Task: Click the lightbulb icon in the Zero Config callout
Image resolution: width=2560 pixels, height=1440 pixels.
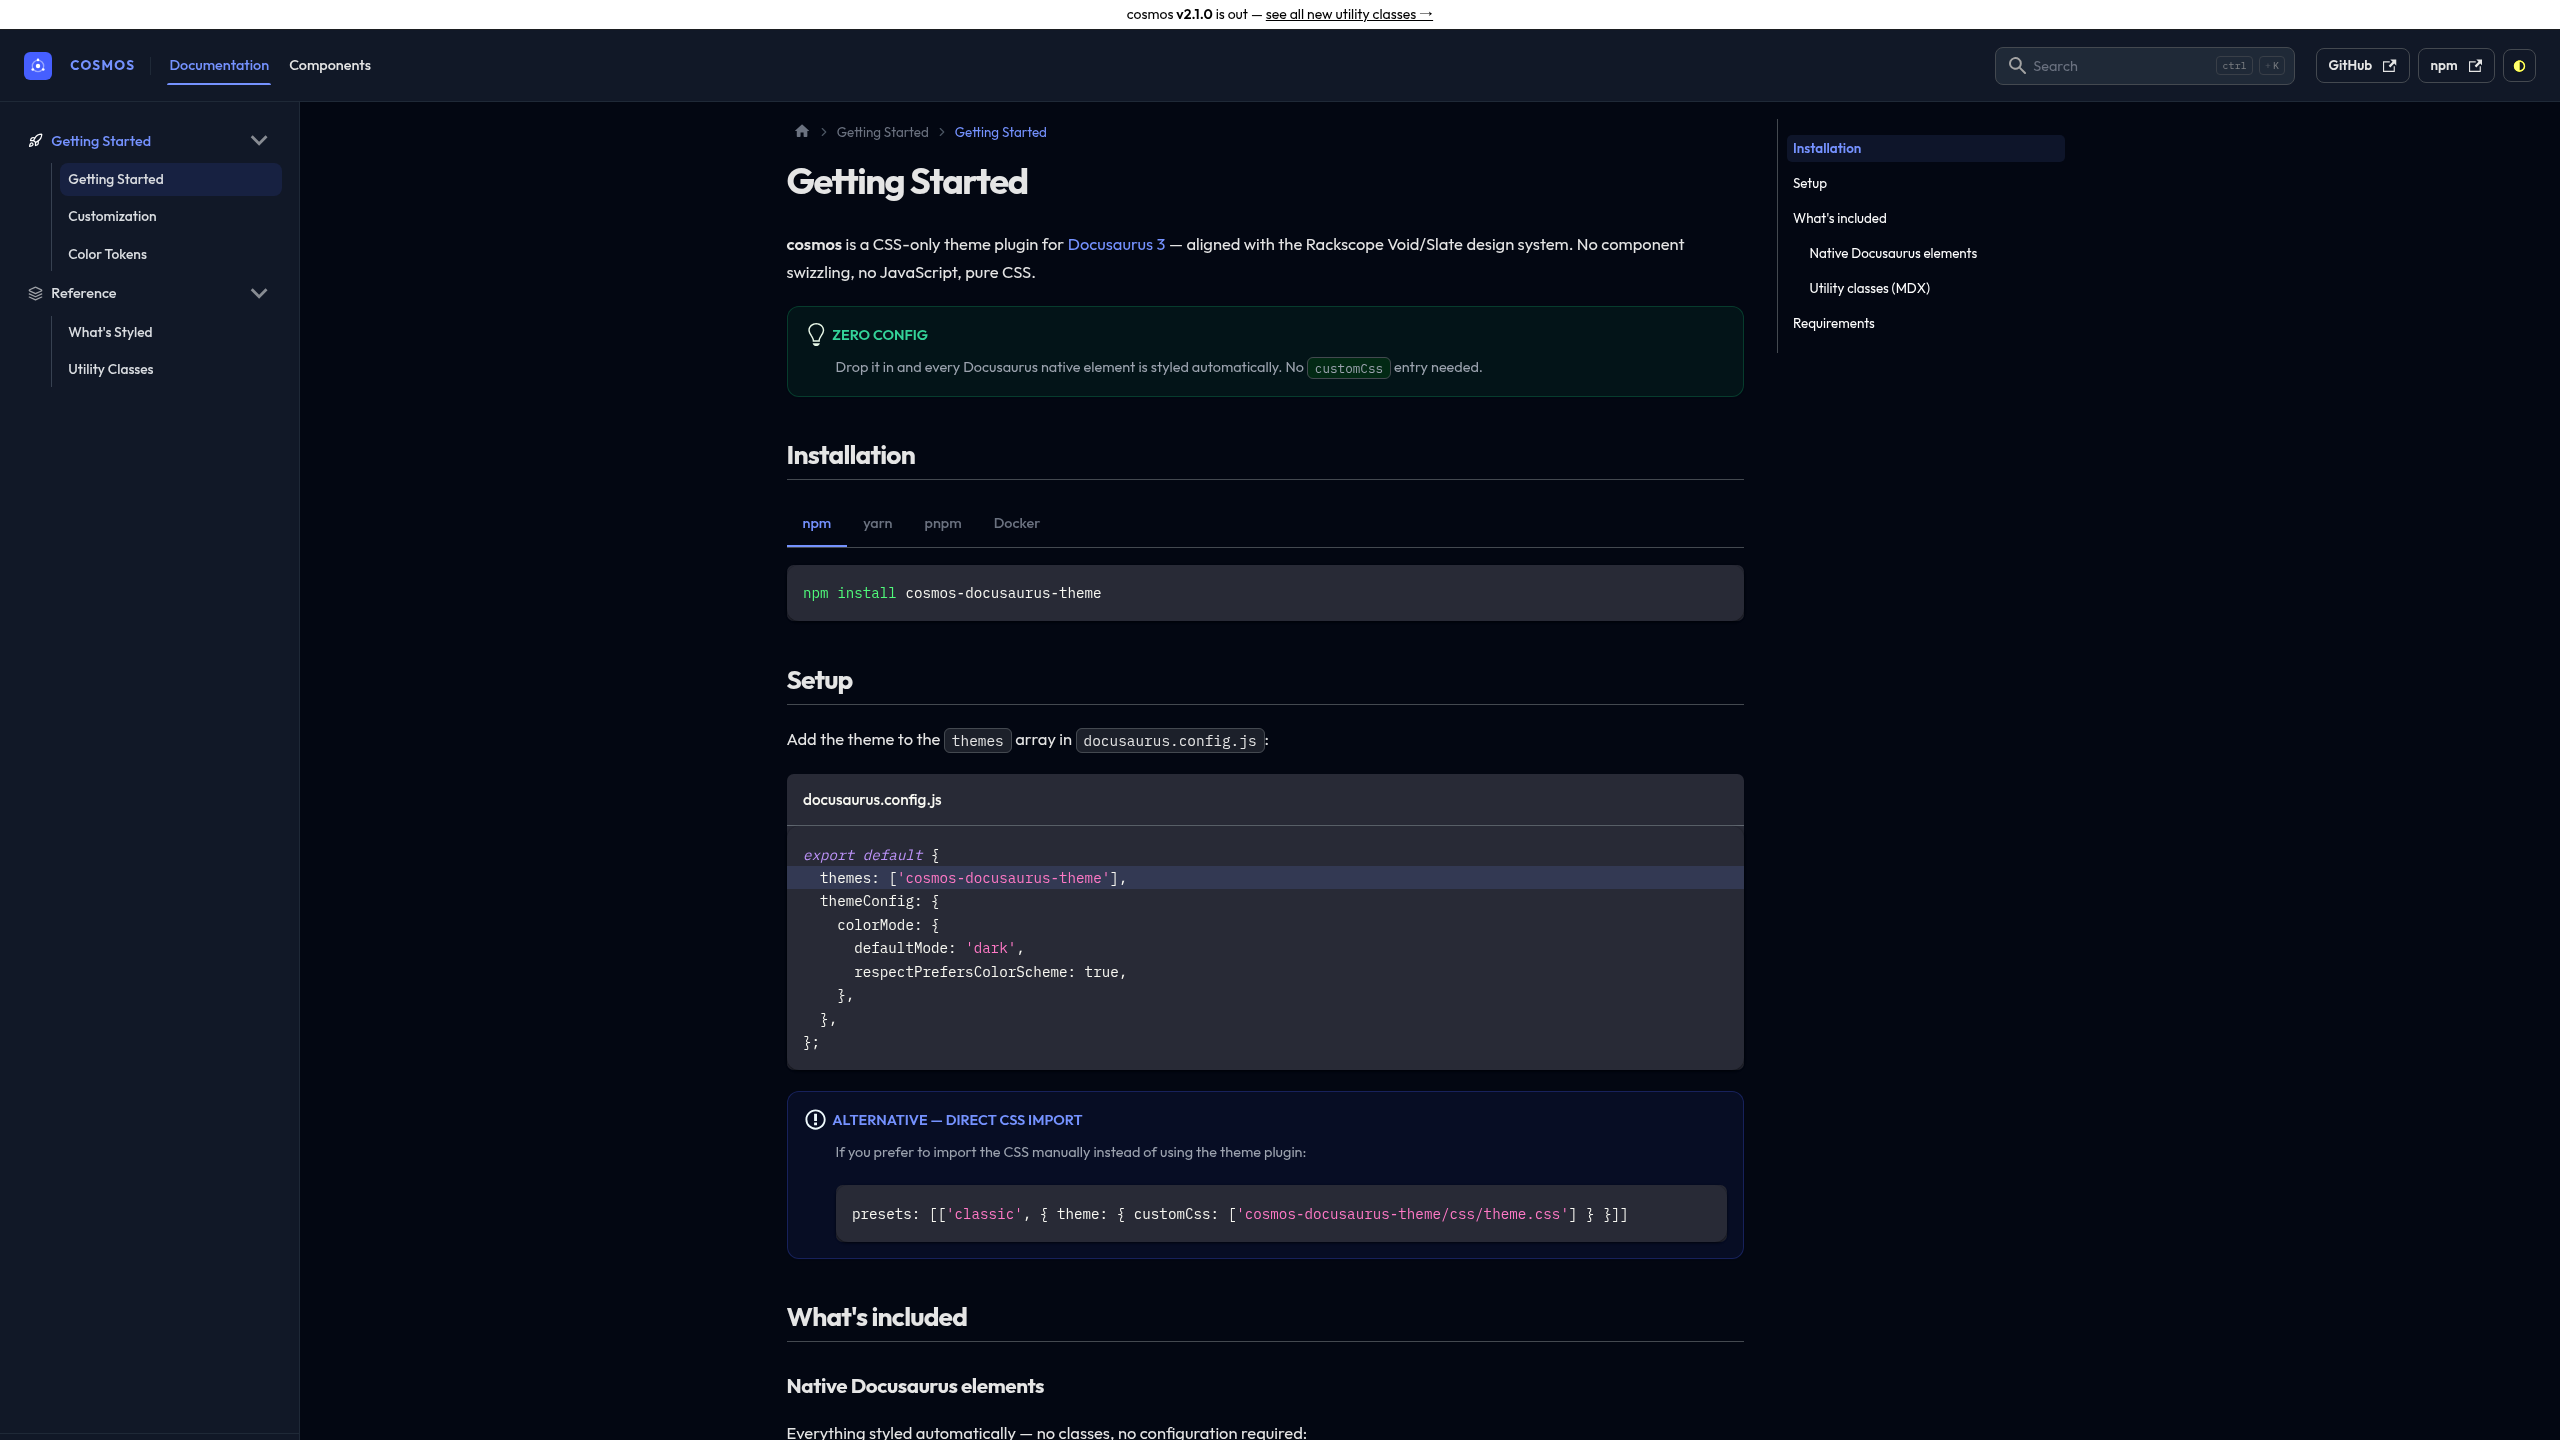Action: (816, 334)
